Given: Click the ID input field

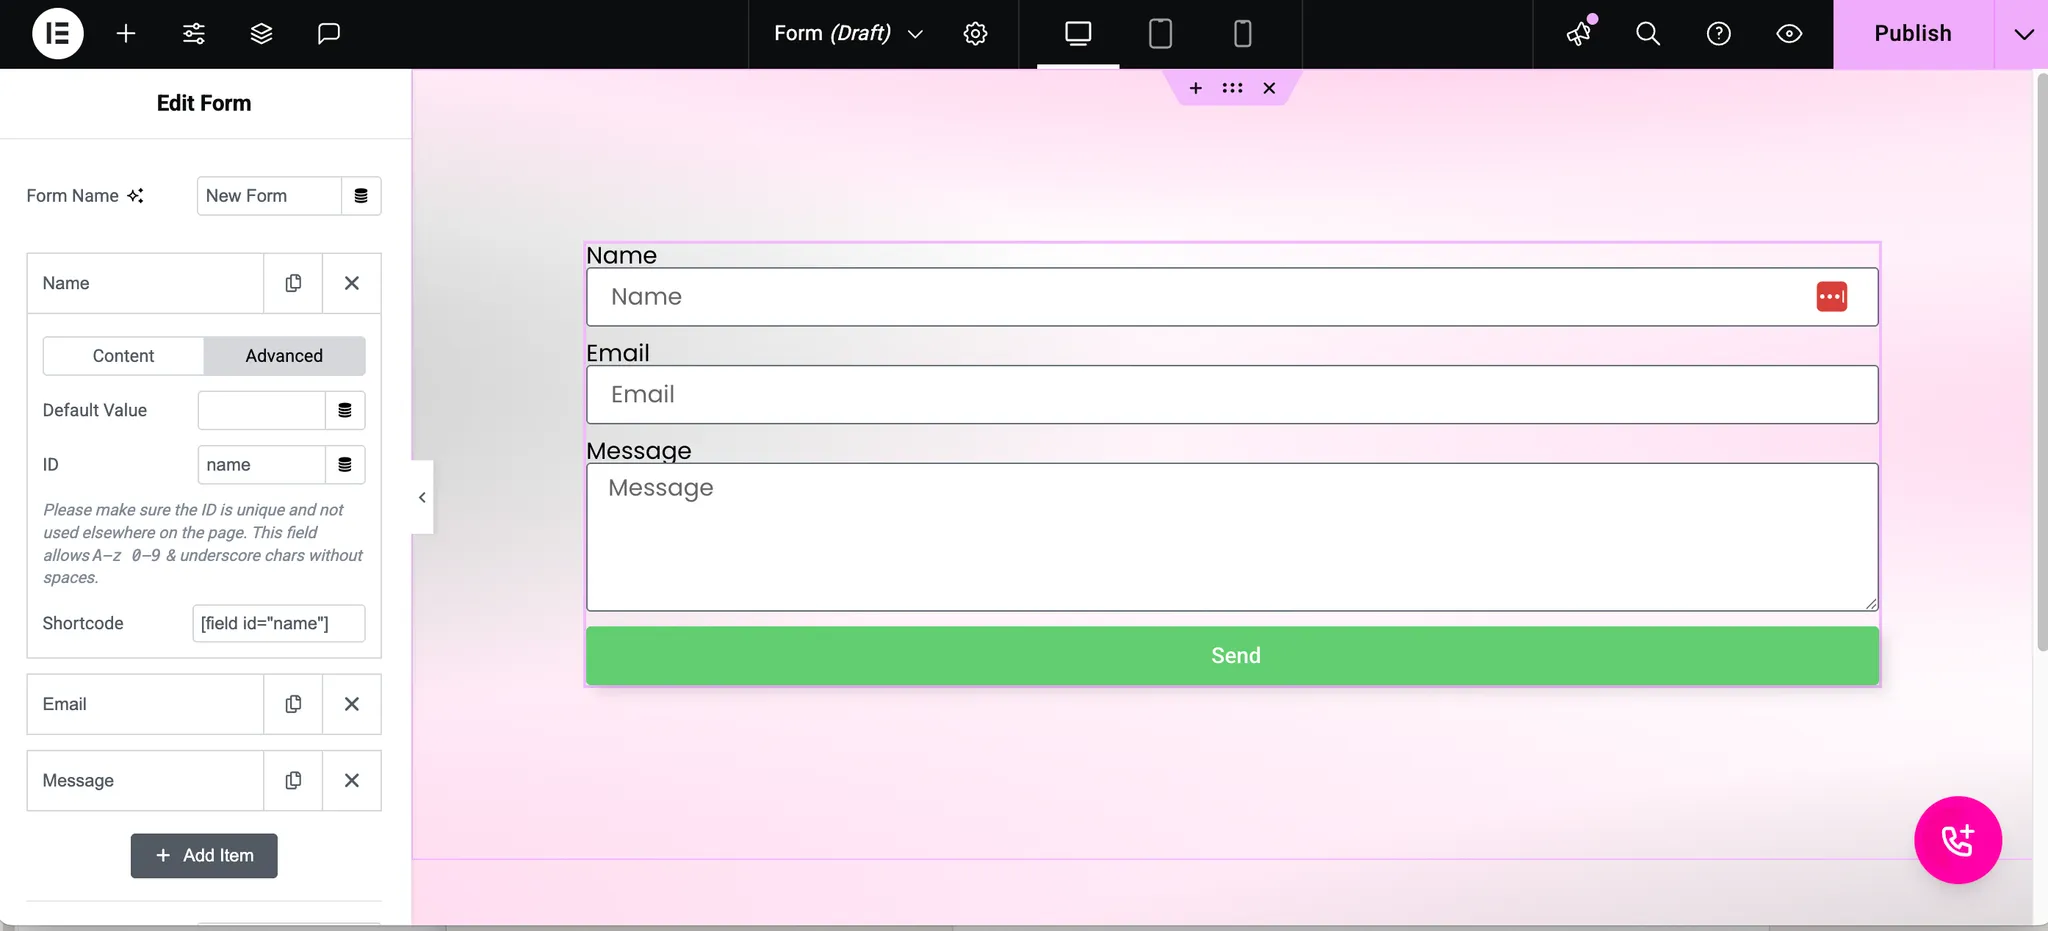Looking at the screenshot, I should (x=261, y=465).
